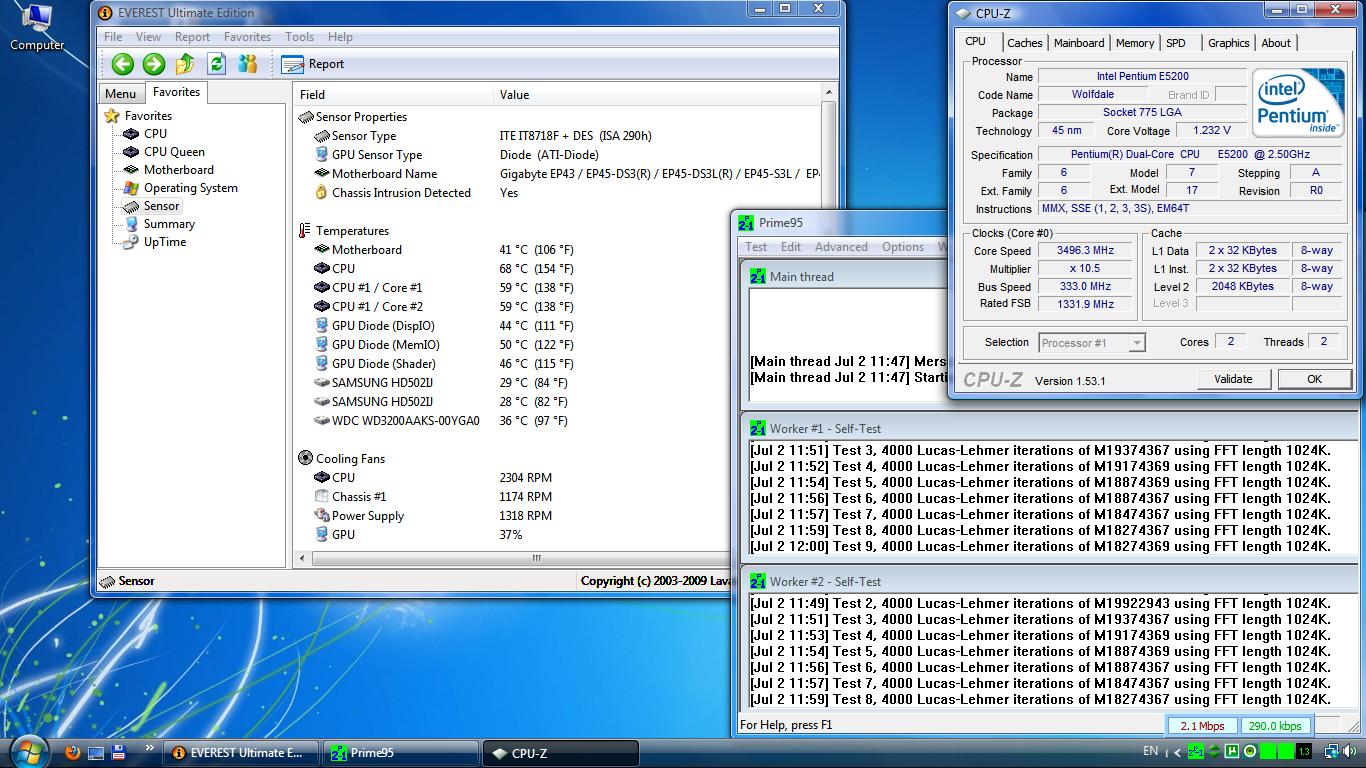
Task: Click the Prime95 Main thread window icon
Action: (x=758, y=277)
